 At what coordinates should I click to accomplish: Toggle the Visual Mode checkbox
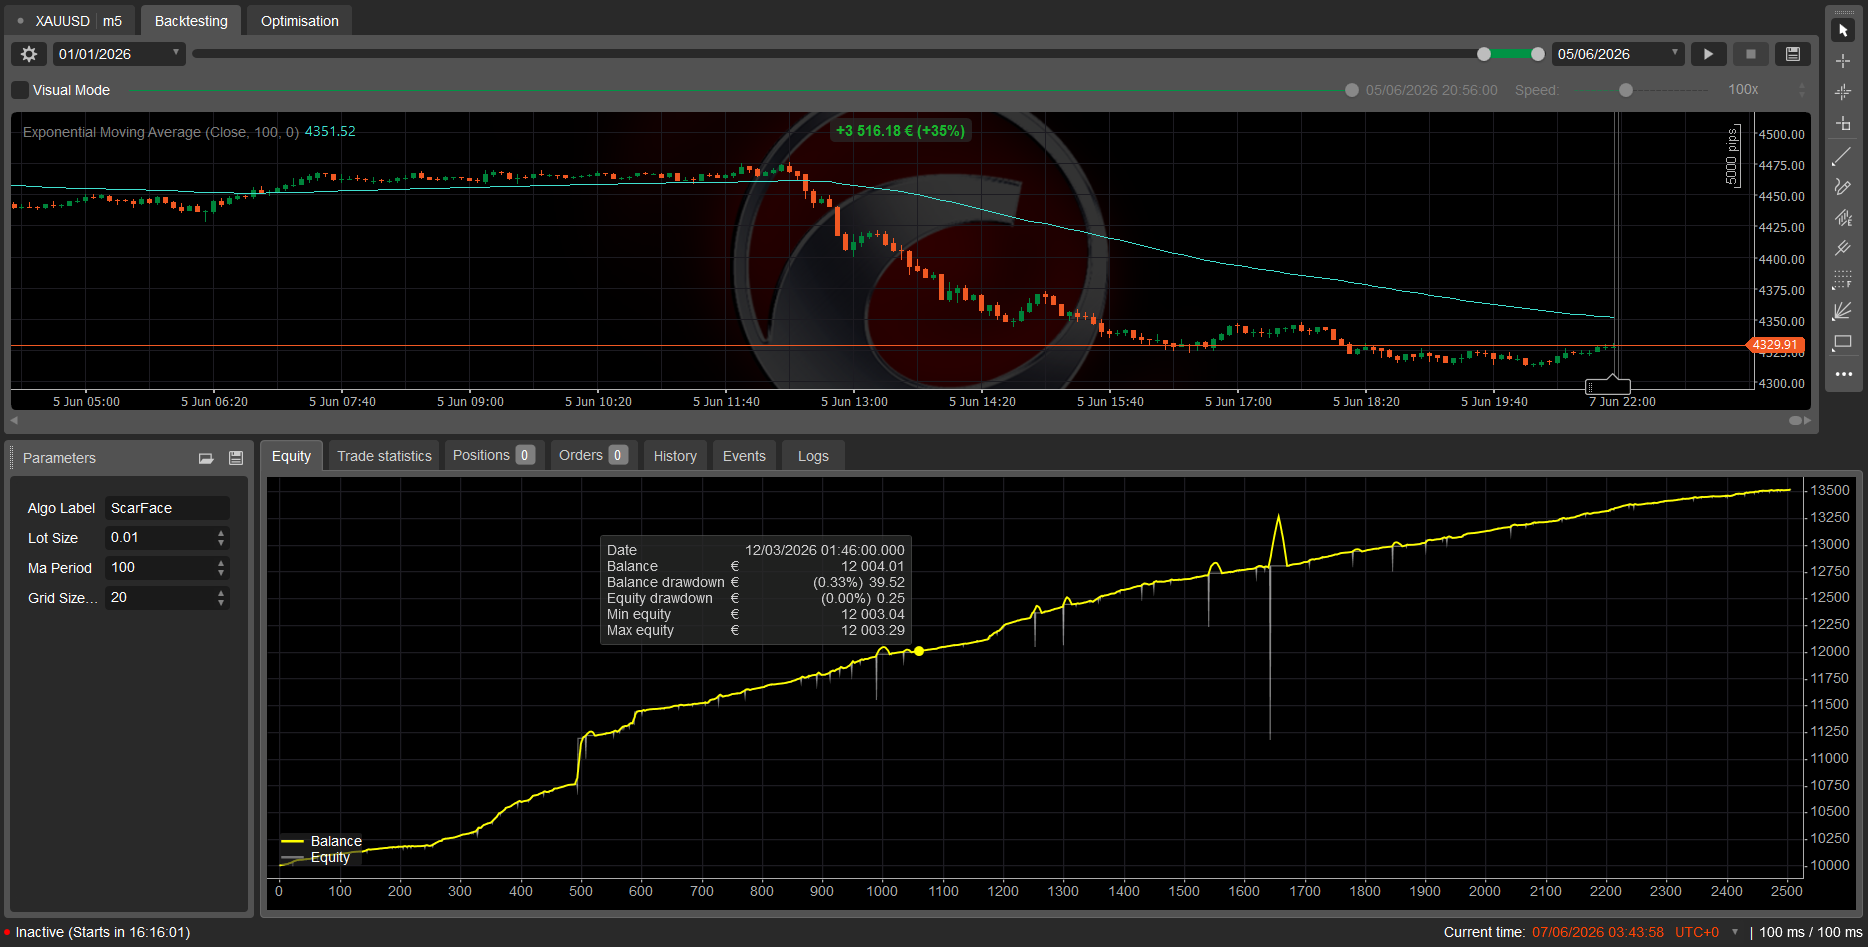coord(20,90)
